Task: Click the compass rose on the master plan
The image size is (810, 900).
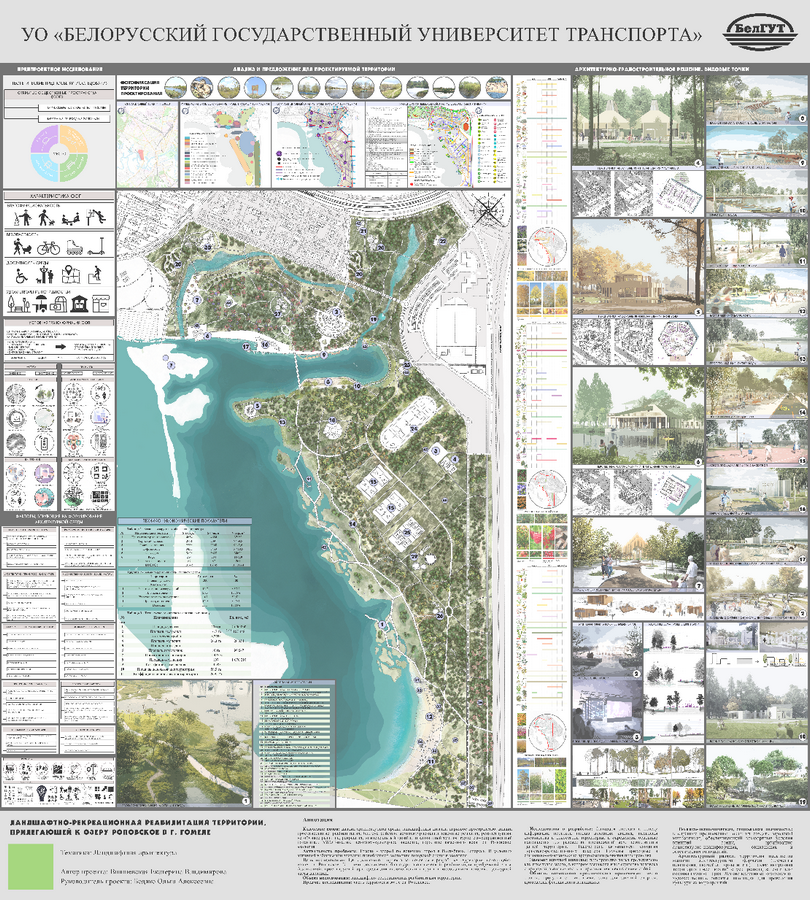Action: 489,208
